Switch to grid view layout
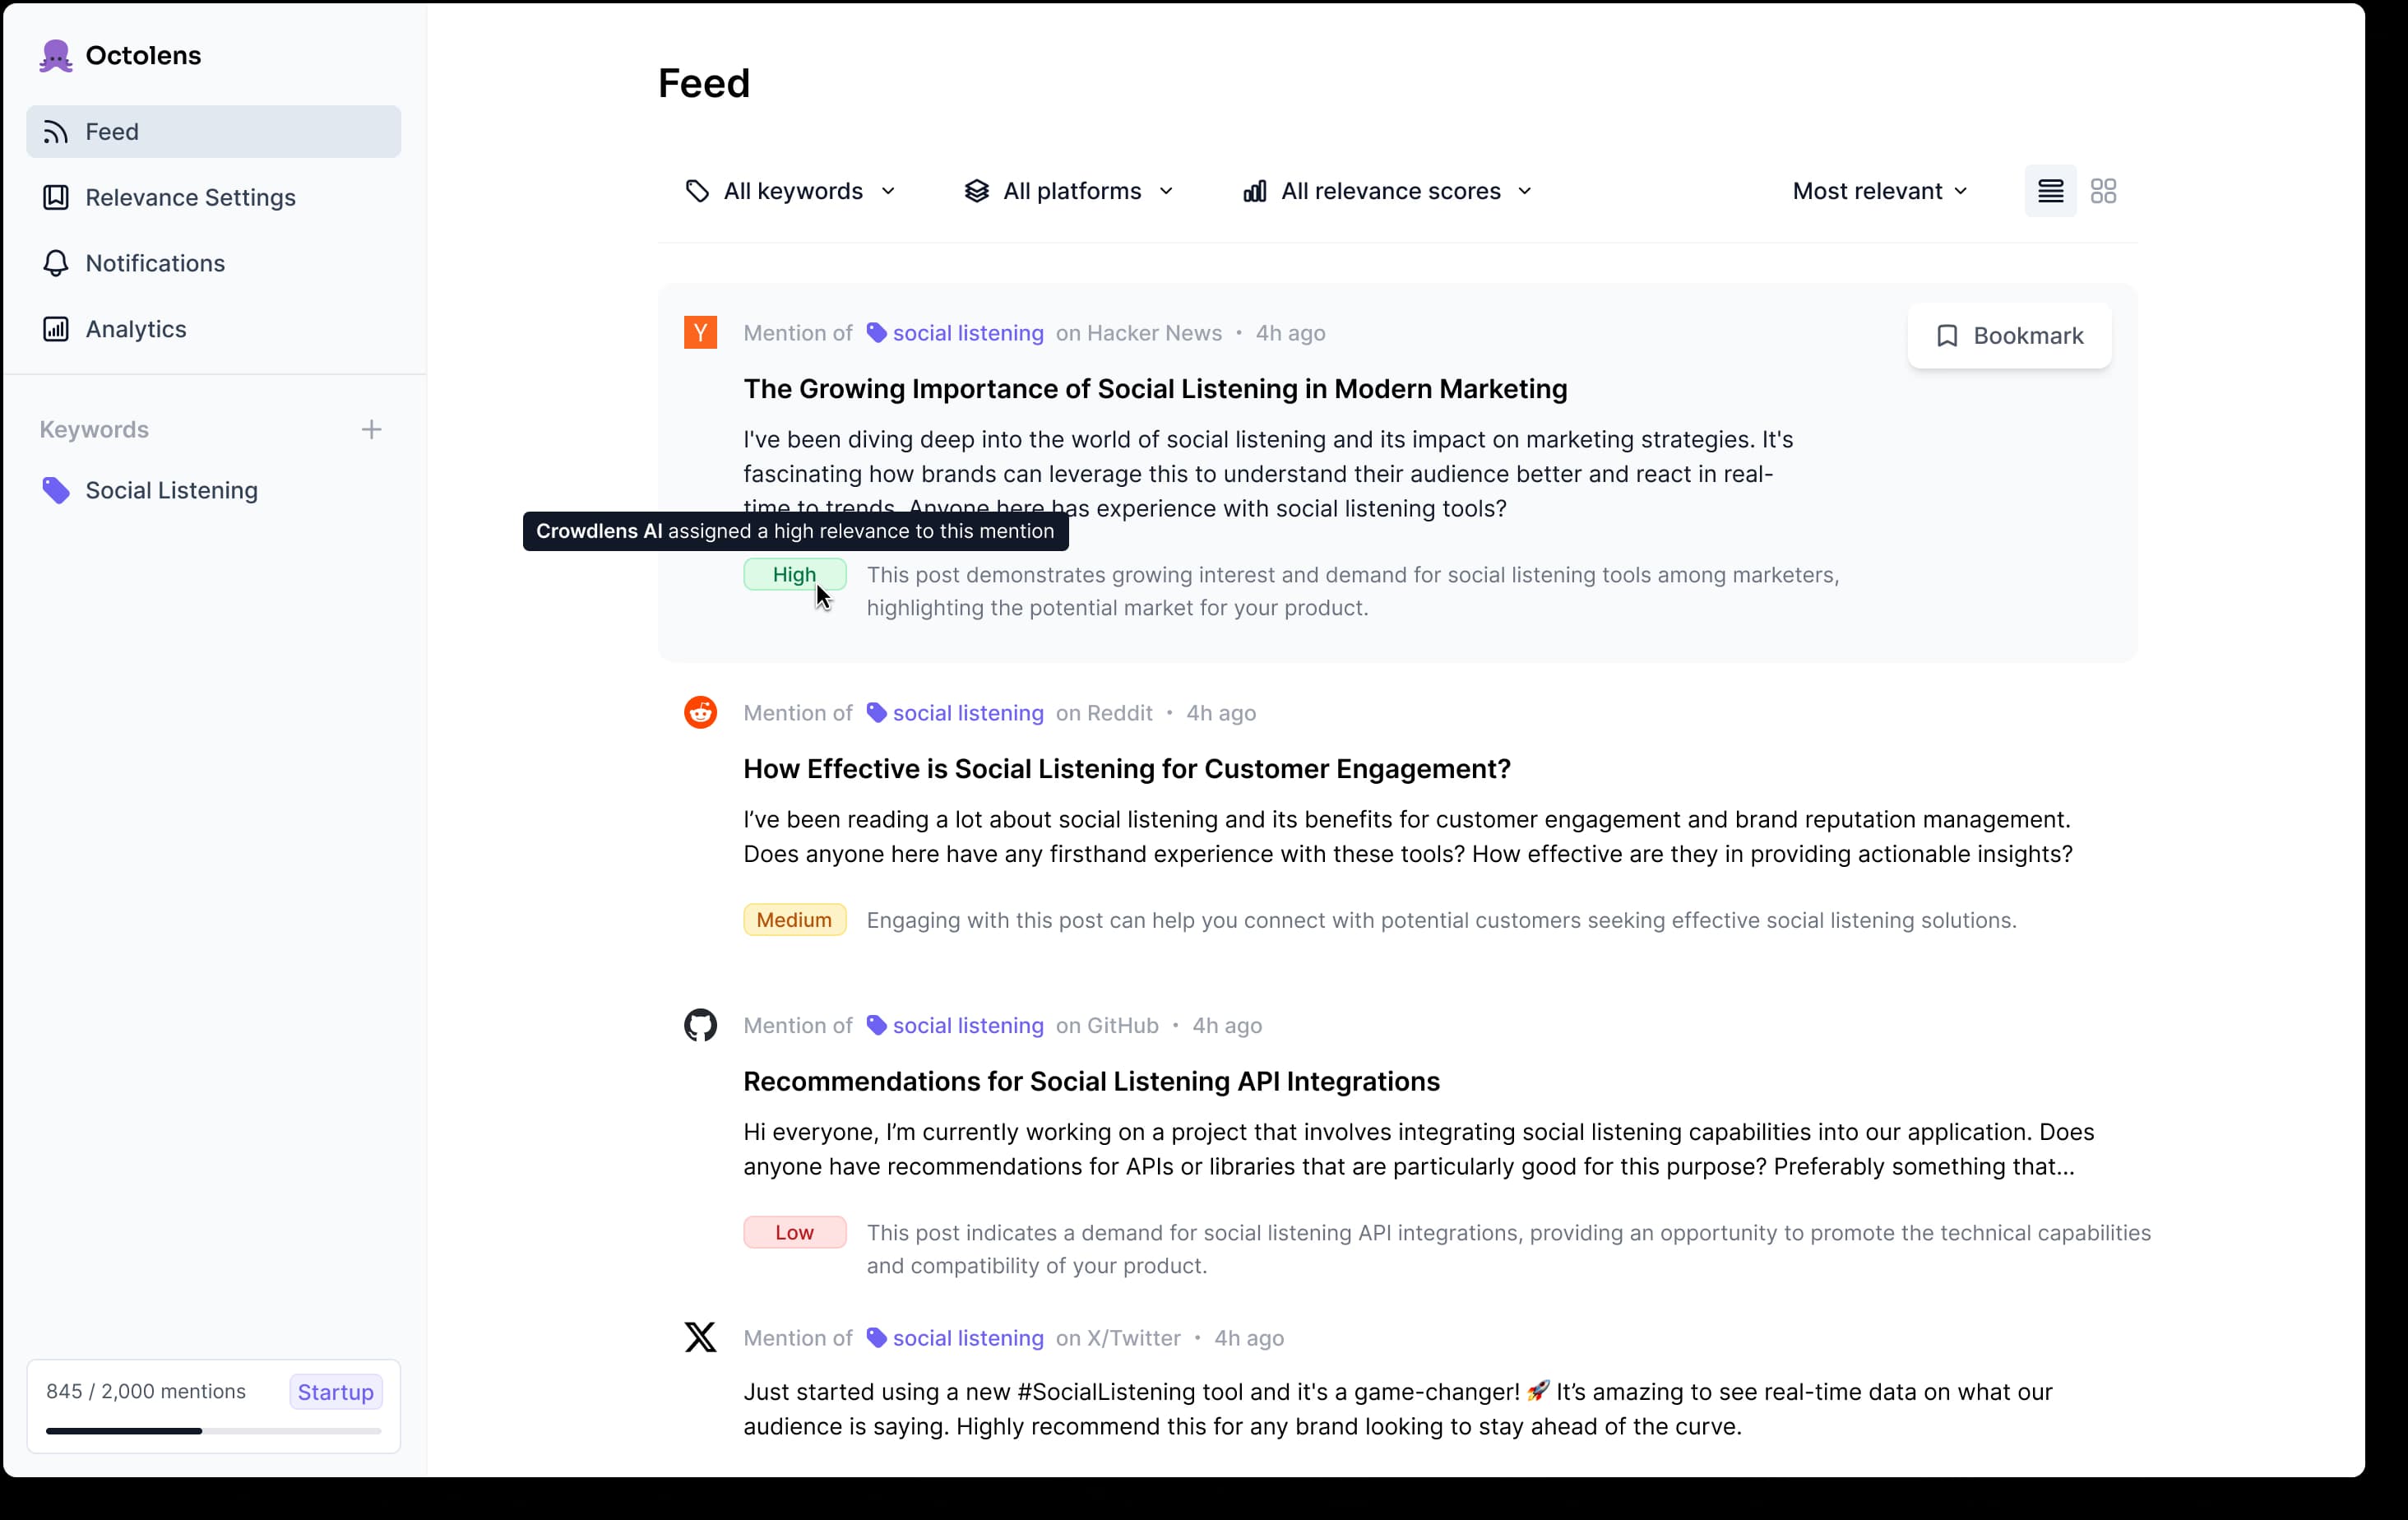 2104,190
